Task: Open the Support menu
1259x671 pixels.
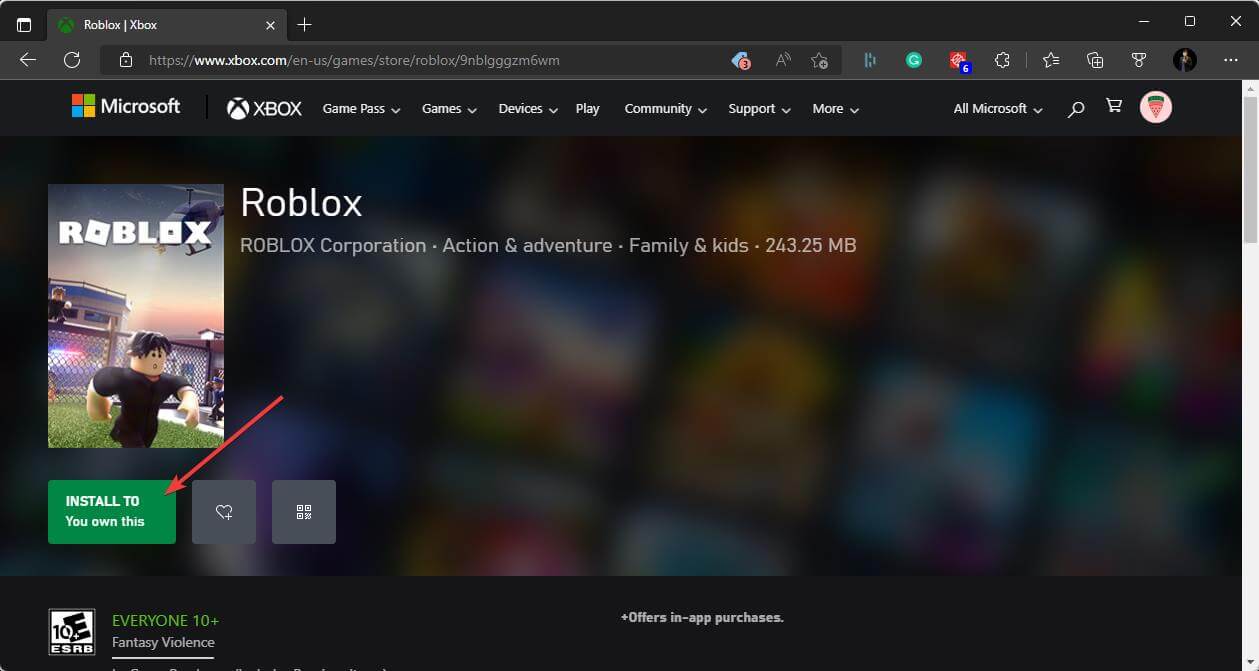Action: pyautogui.click(x=758, y=108)
